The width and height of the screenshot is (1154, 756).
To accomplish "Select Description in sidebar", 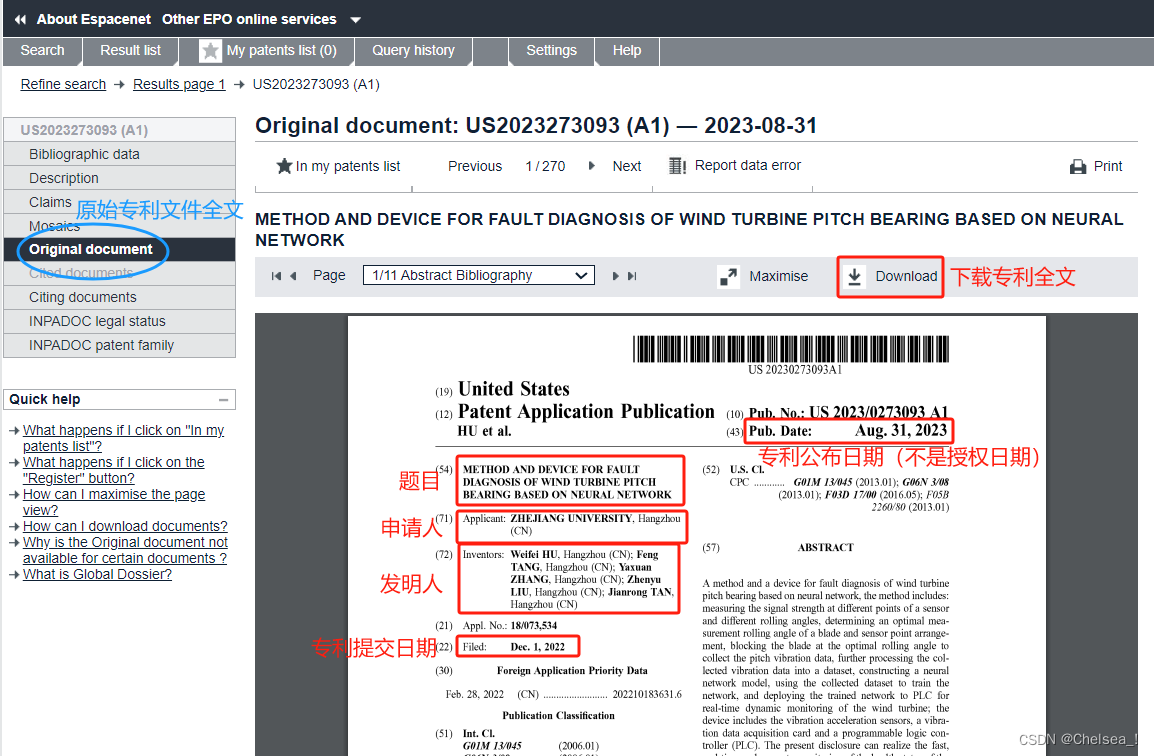I will coord(120,178).
